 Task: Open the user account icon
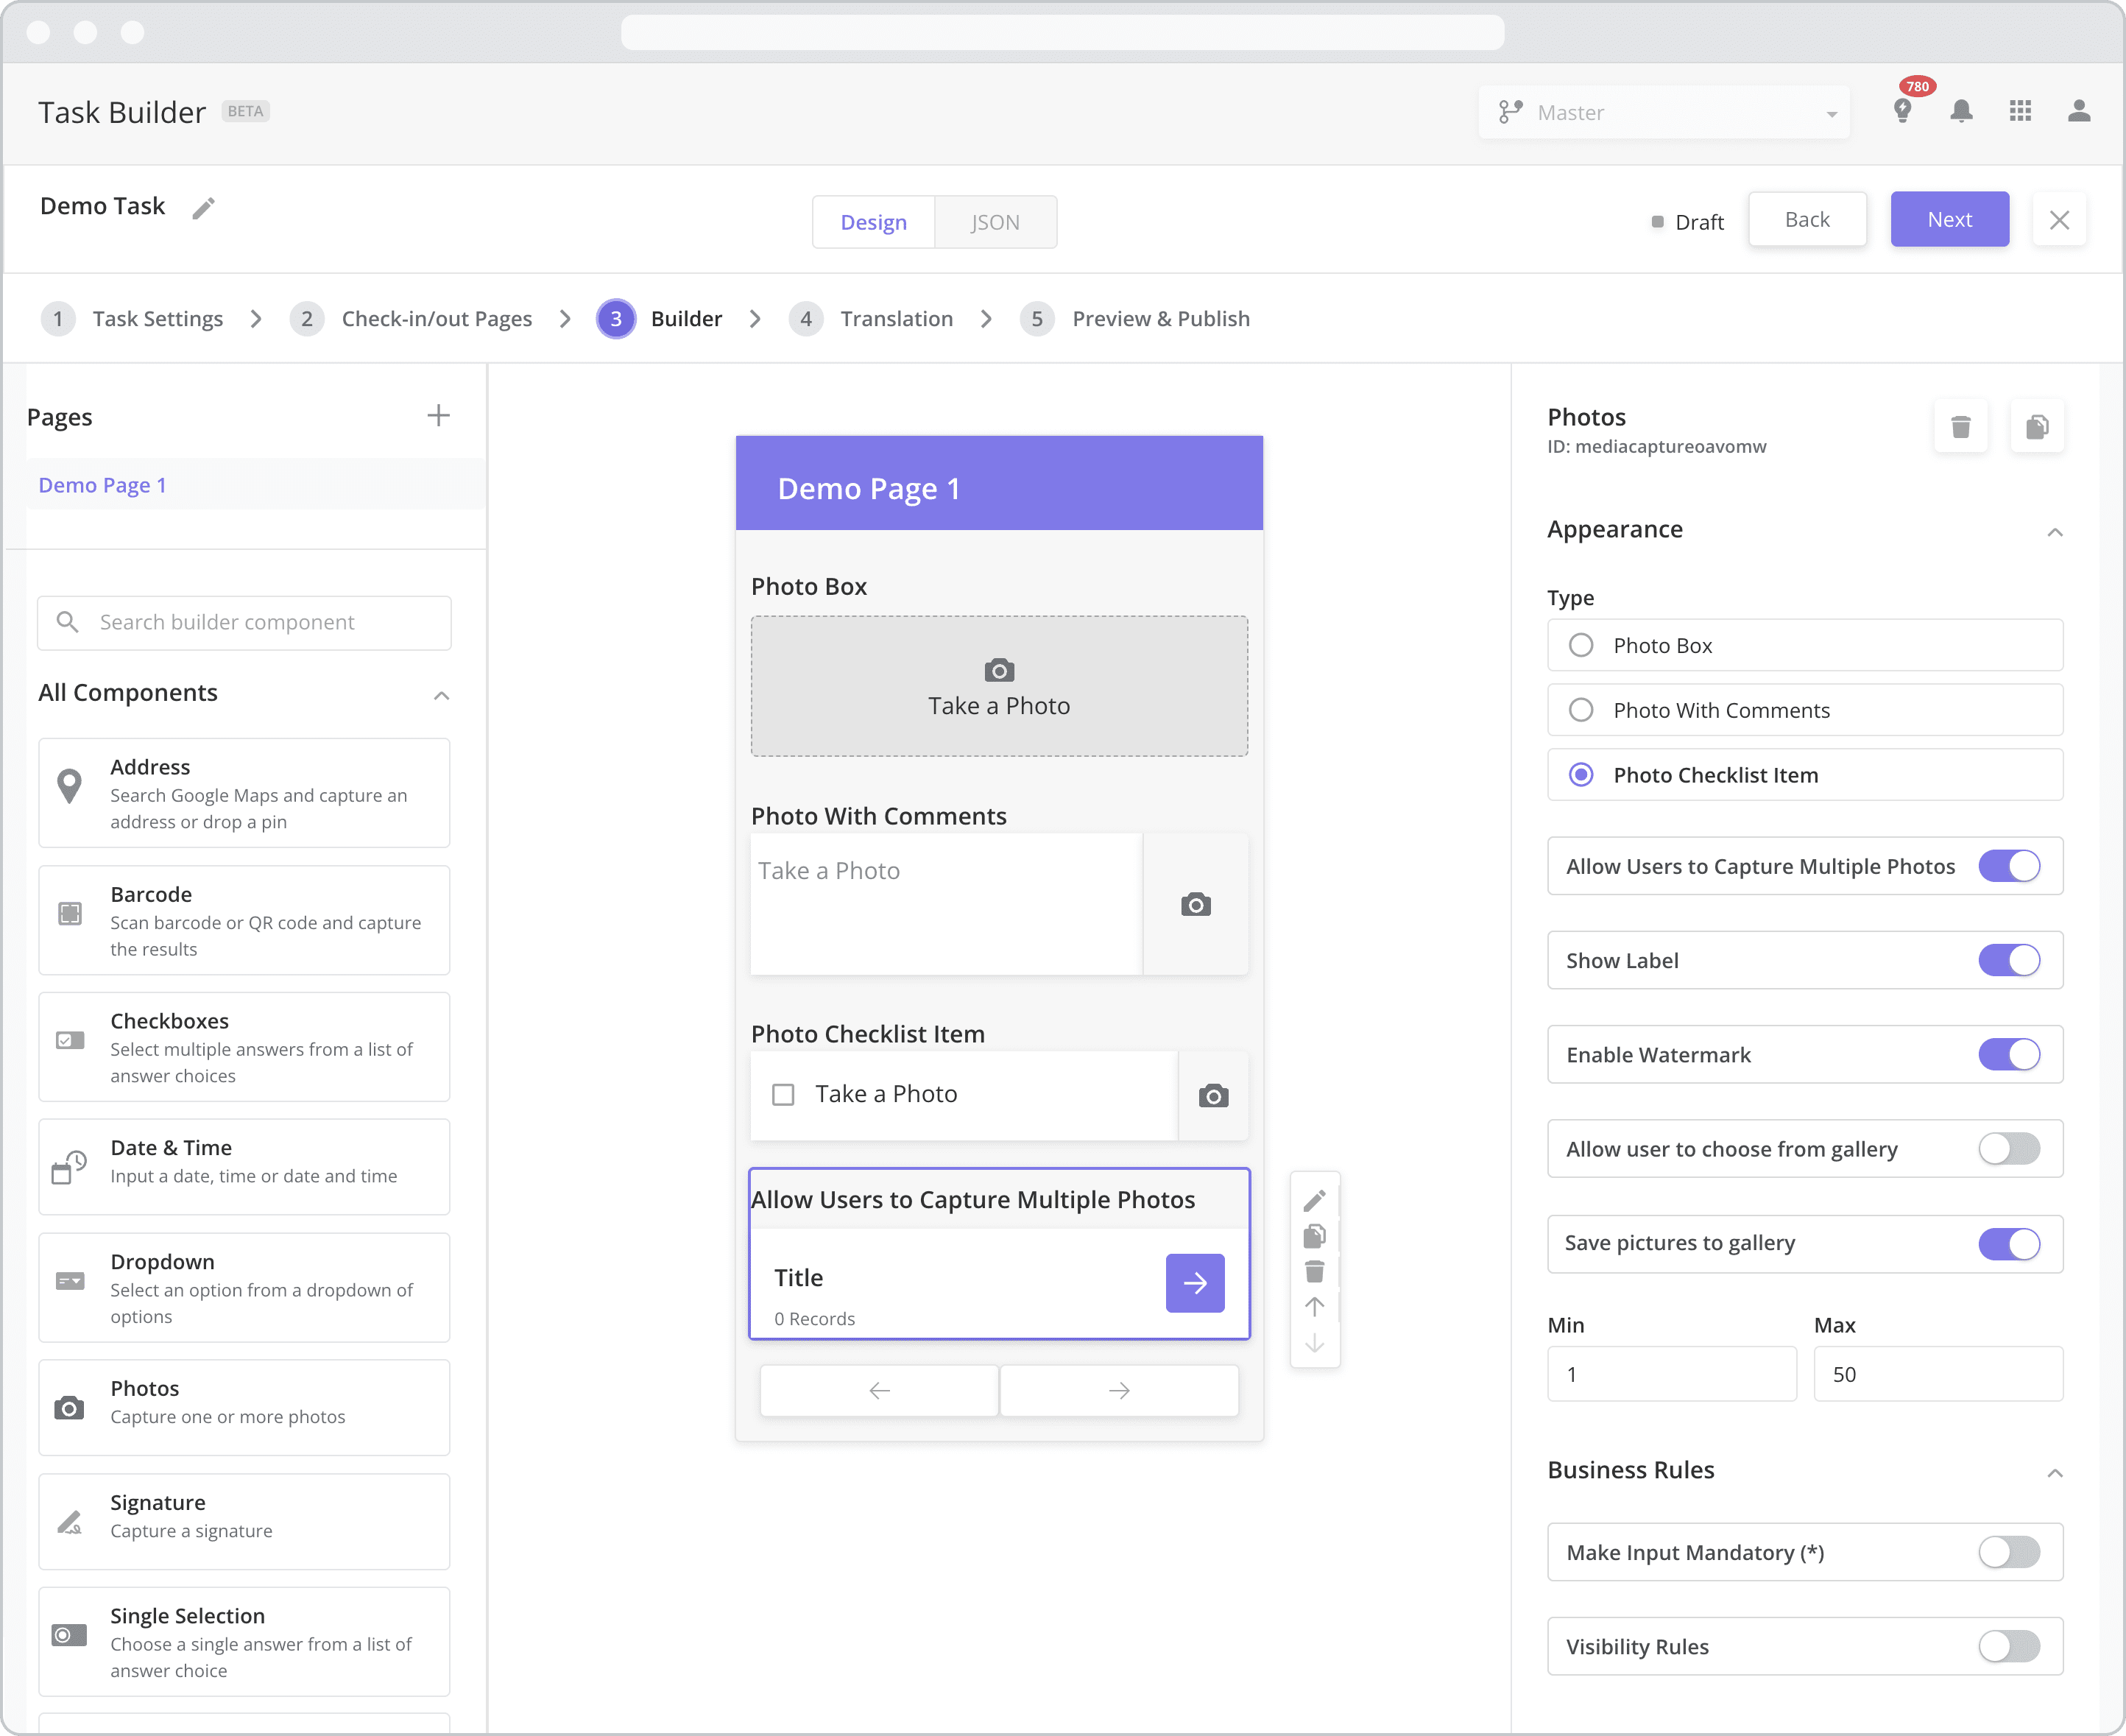coord(2079,111)
